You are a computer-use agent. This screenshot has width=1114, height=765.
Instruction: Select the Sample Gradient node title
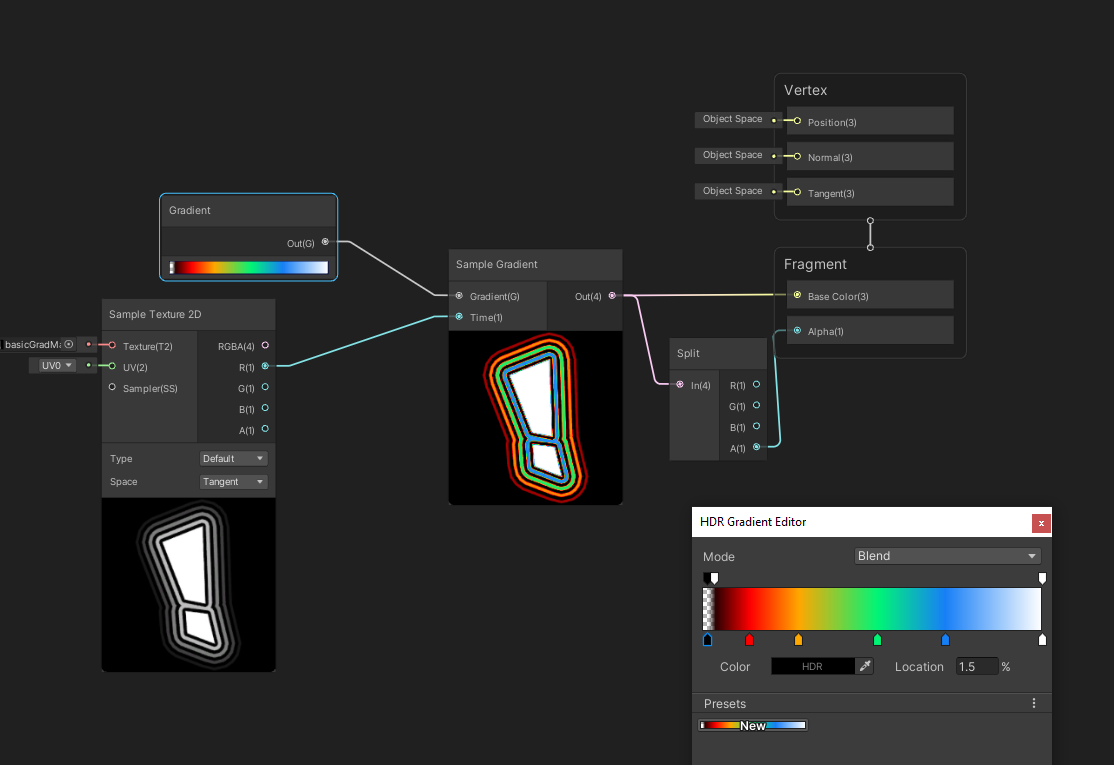pyautogui.click(x=497, y=265)
